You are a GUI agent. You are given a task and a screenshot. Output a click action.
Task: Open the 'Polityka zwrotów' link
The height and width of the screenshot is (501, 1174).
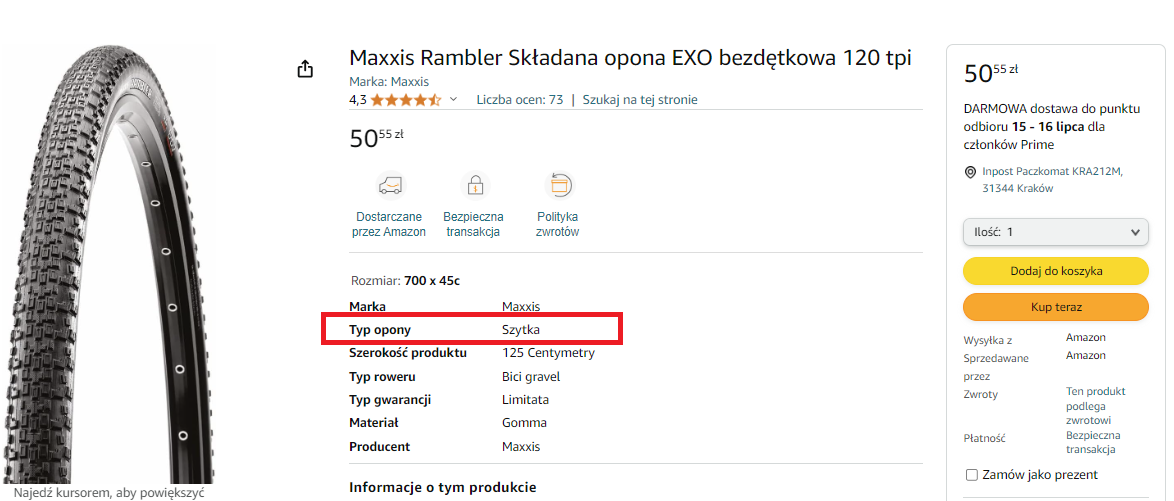[x=558, y=224]
